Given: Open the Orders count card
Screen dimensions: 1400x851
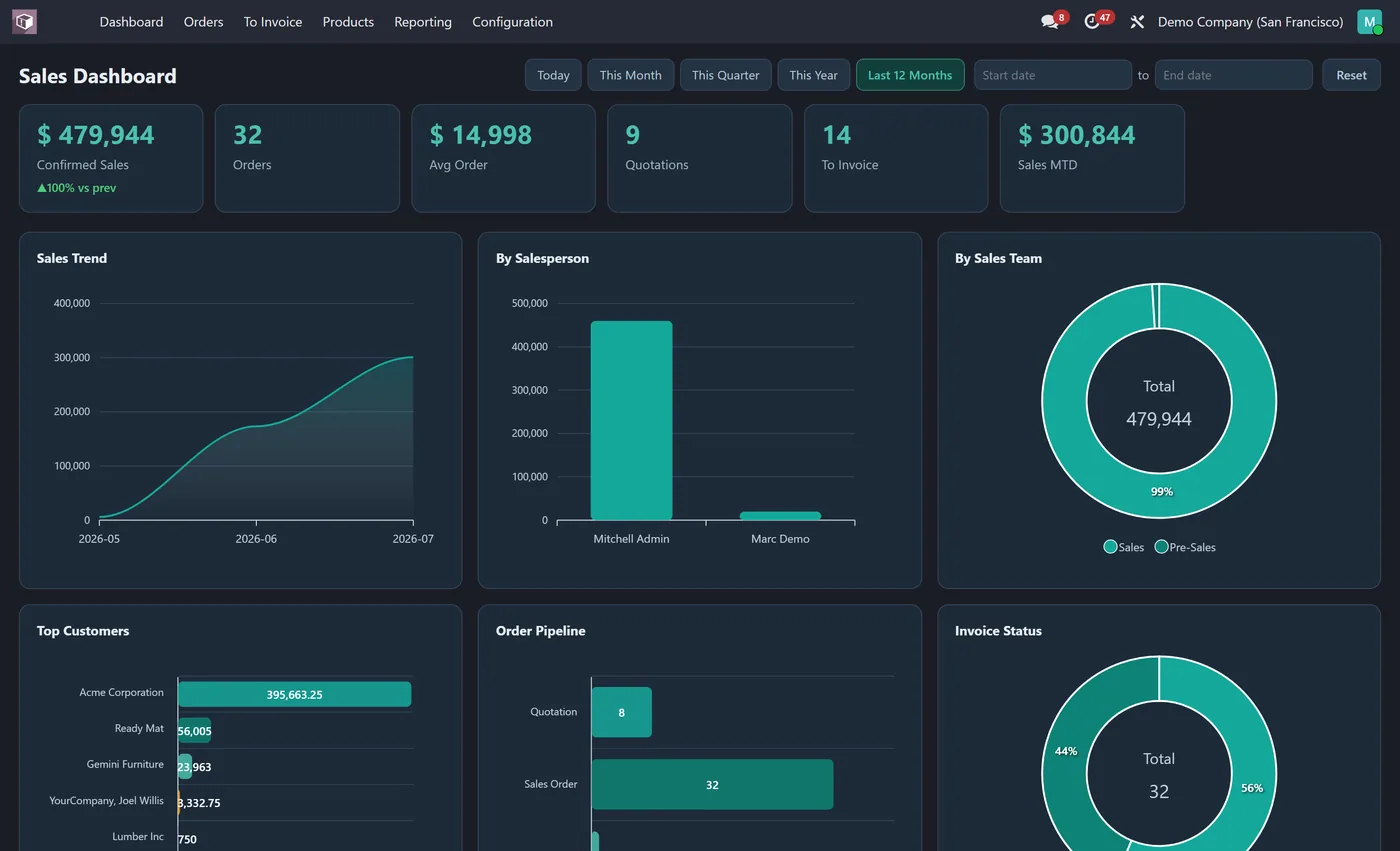Looking at the screenshot, I should pos(307,158).
